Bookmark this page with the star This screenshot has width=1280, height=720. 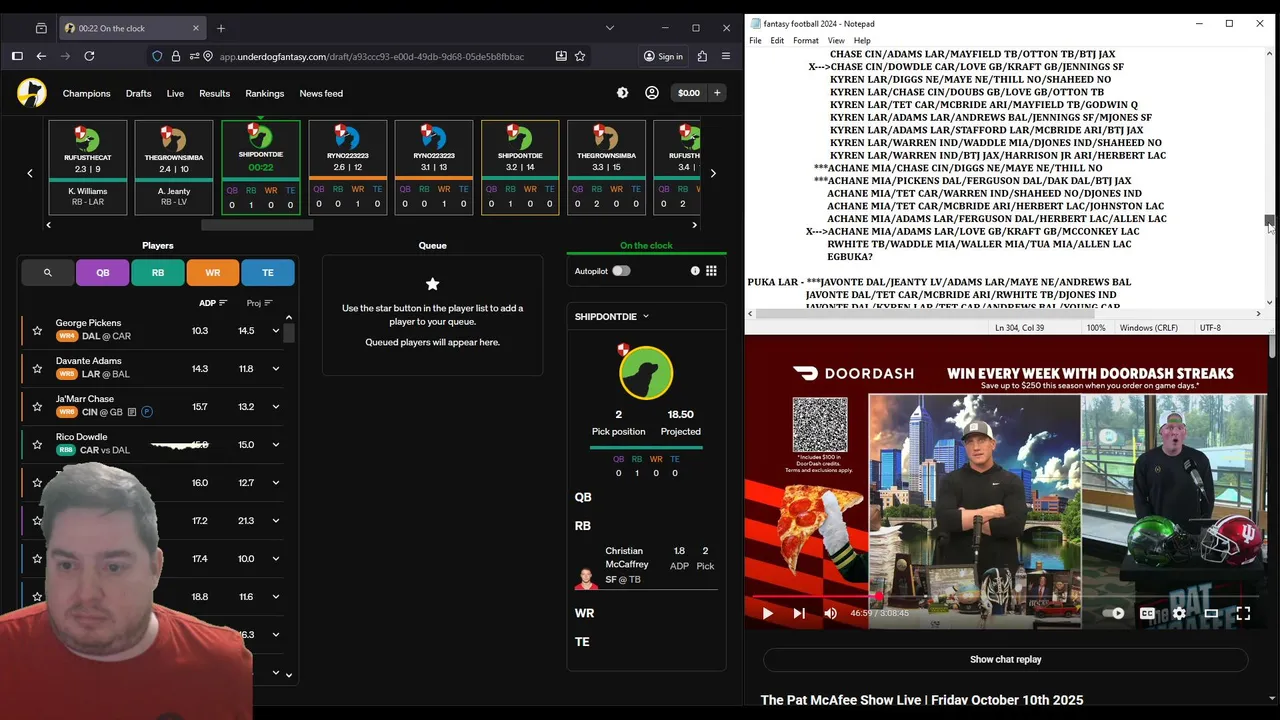point(580,57)
